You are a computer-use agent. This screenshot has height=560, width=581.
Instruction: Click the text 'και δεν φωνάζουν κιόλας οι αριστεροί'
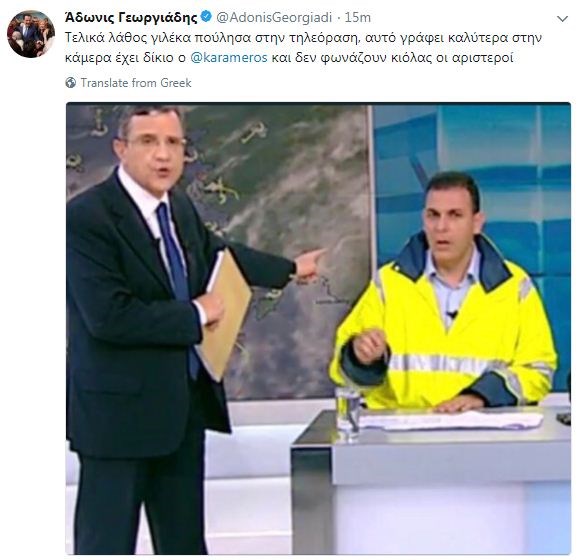click(392, 58)
